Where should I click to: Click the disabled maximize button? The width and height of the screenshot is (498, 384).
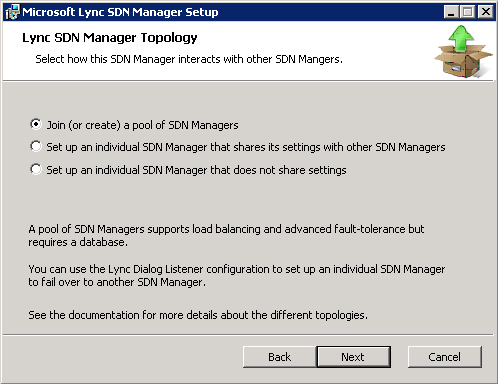[468, 12]
